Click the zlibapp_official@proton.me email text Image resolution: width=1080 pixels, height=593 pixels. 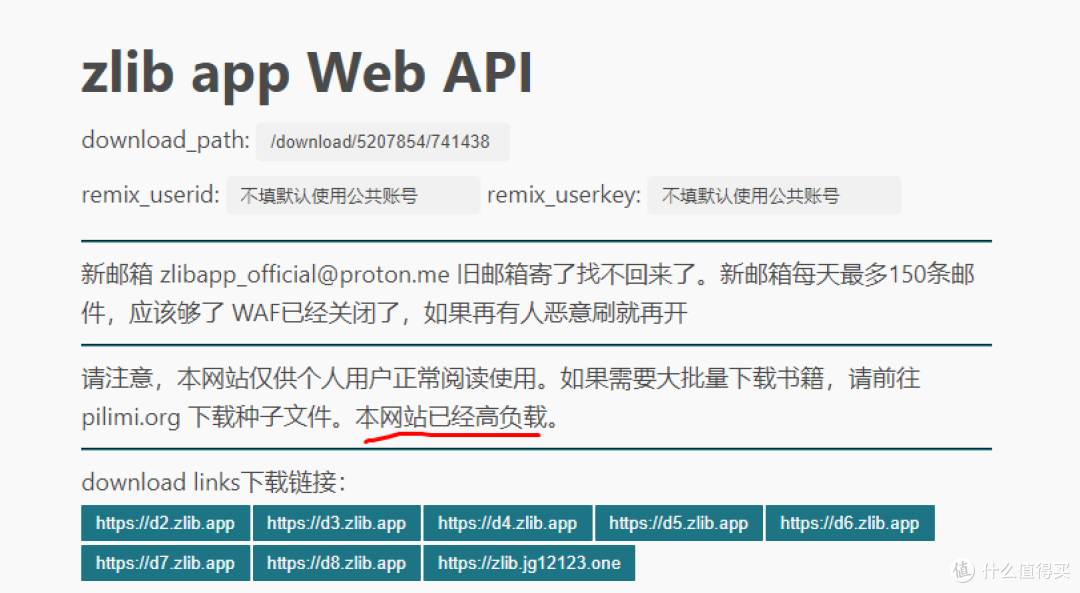coord(305,275)
